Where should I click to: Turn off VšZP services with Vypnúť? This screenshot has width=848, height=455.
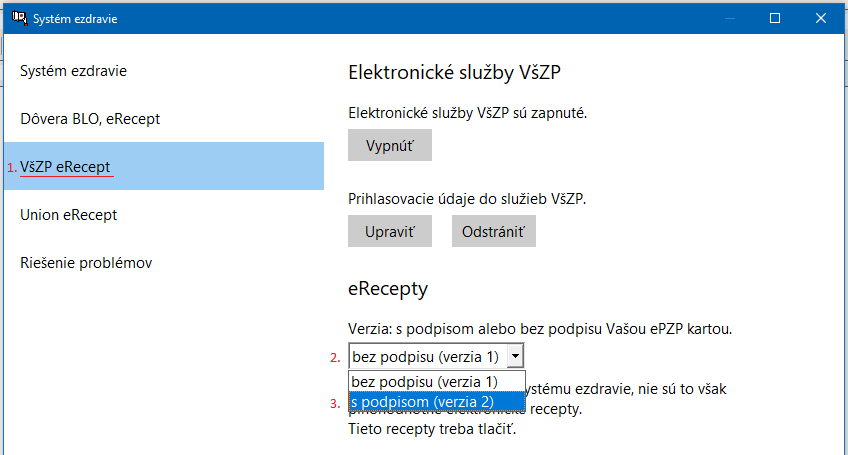390,145
